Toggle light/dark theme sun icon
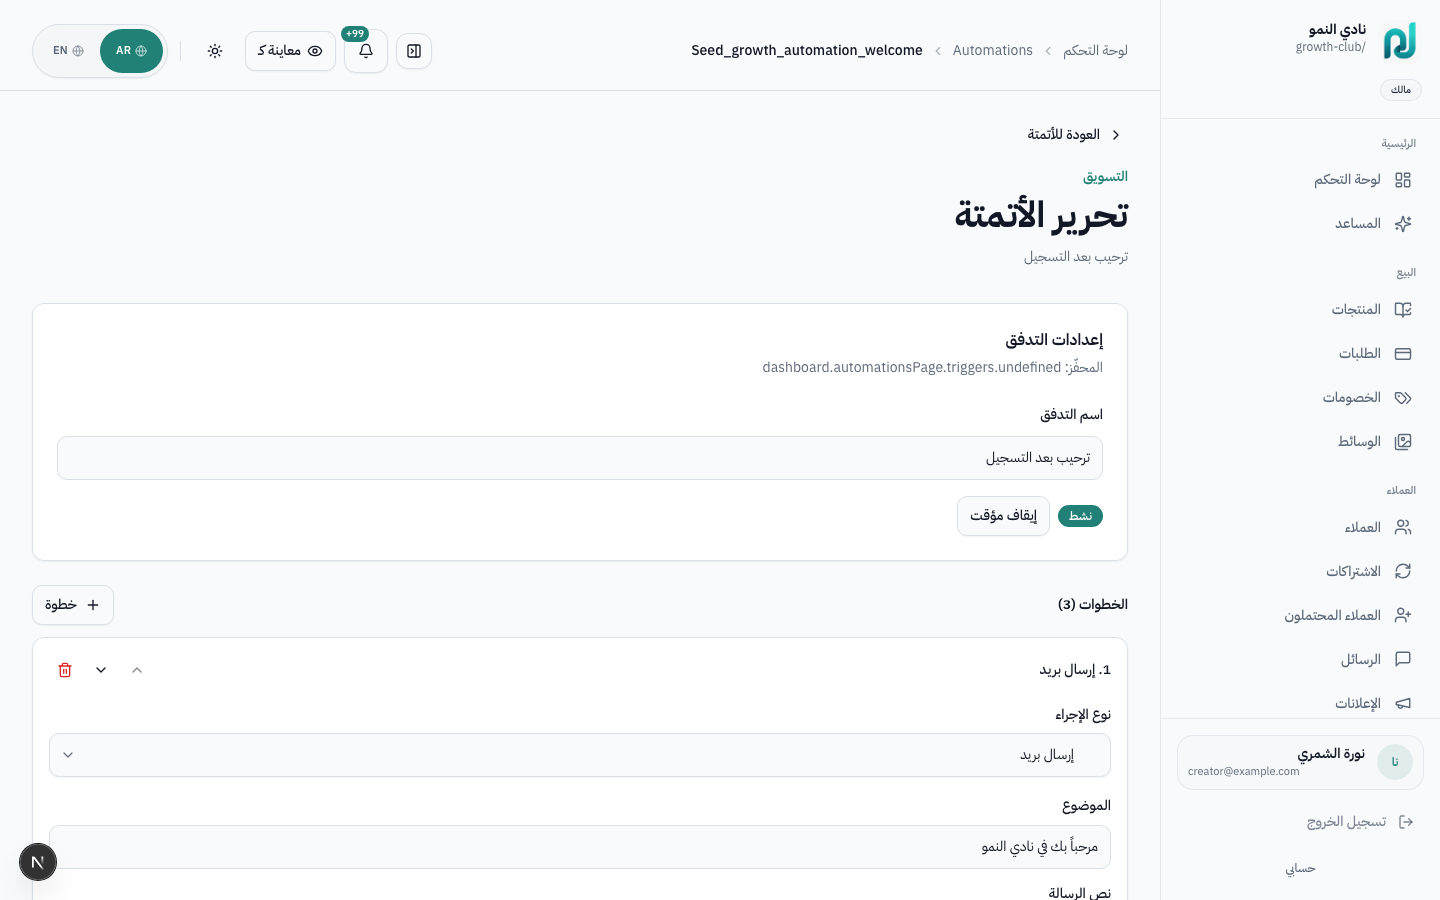This screenshot has height=900, width=1440. pos(215,51)
